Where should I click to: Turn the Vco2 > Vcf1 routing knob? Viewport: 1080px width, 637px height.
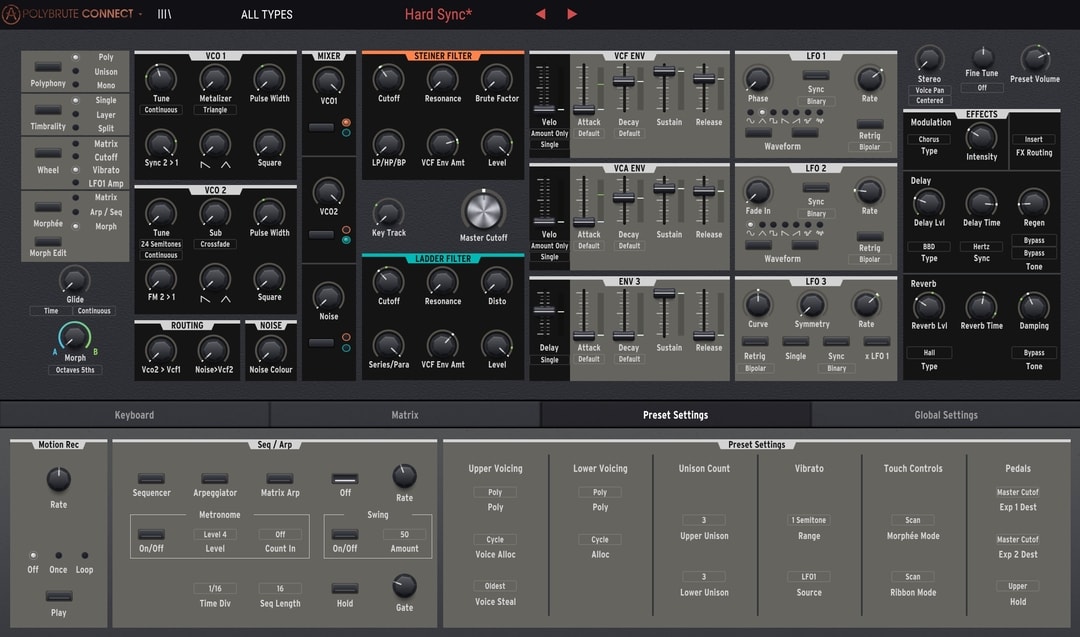tap(160, 351)
